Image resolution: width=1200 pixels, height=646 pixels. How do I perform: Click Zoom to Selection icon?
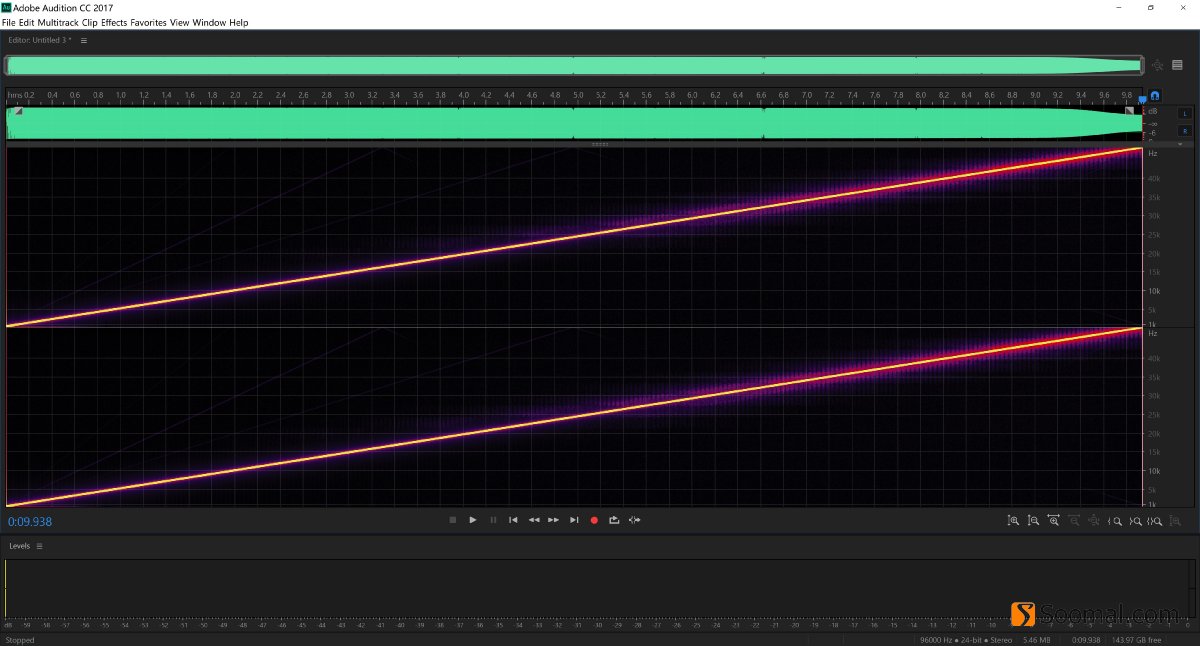click(1155, 521)
